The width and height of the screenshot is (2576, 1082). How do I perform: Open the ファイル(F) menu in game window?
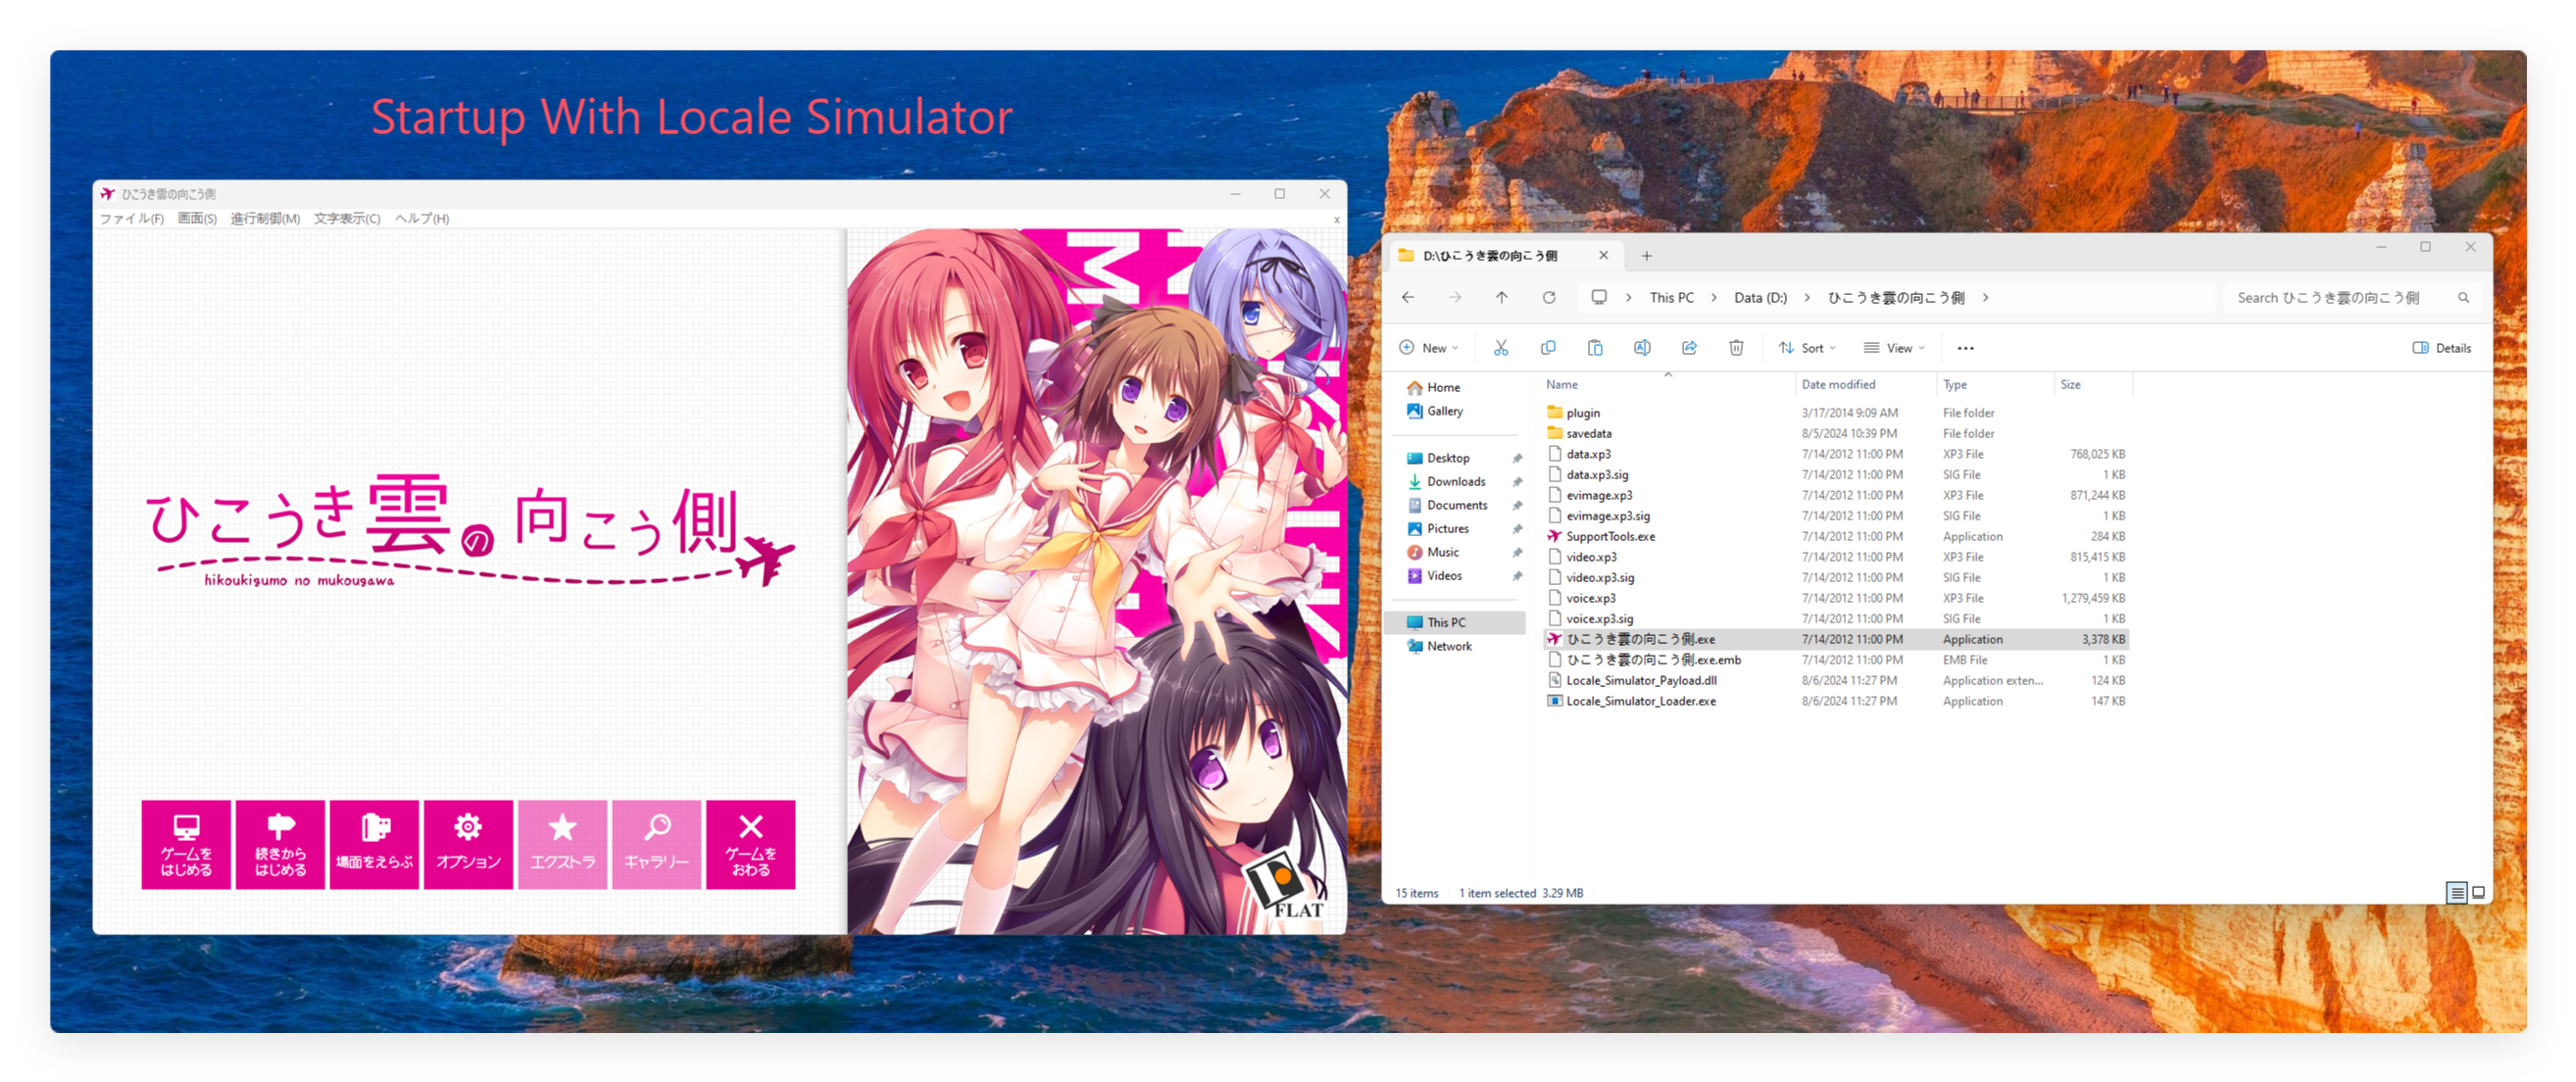click(131, 219)
